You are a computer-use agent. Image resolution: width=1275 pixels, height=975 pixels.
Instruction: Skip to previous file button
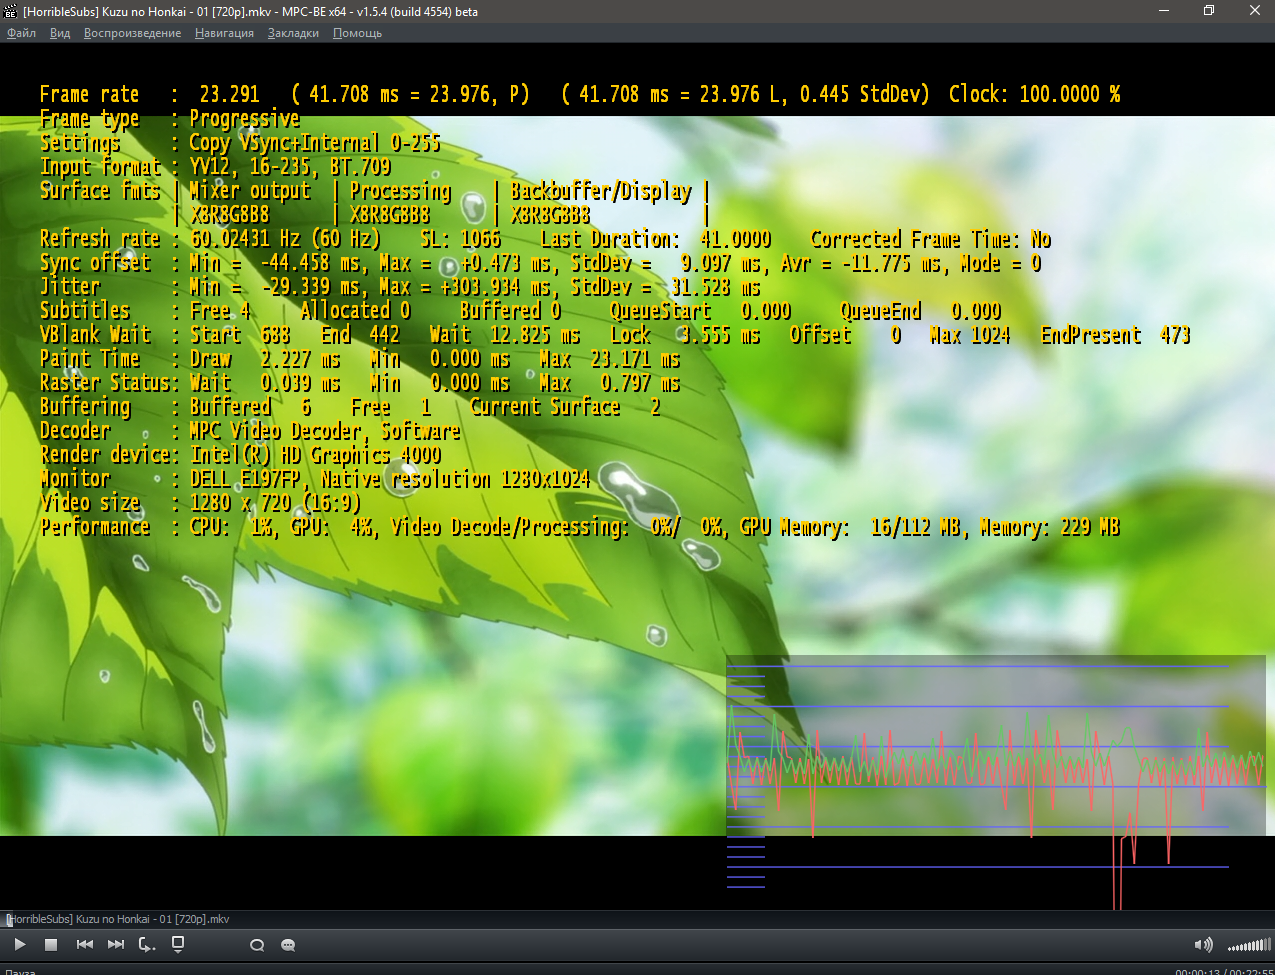pos(84,944)
